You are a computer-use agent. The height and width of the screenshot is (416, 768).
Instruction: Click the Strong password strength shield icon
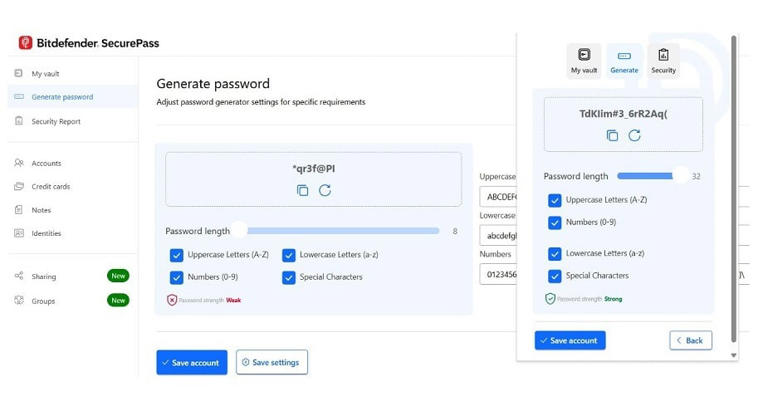(x=550, y=298)
